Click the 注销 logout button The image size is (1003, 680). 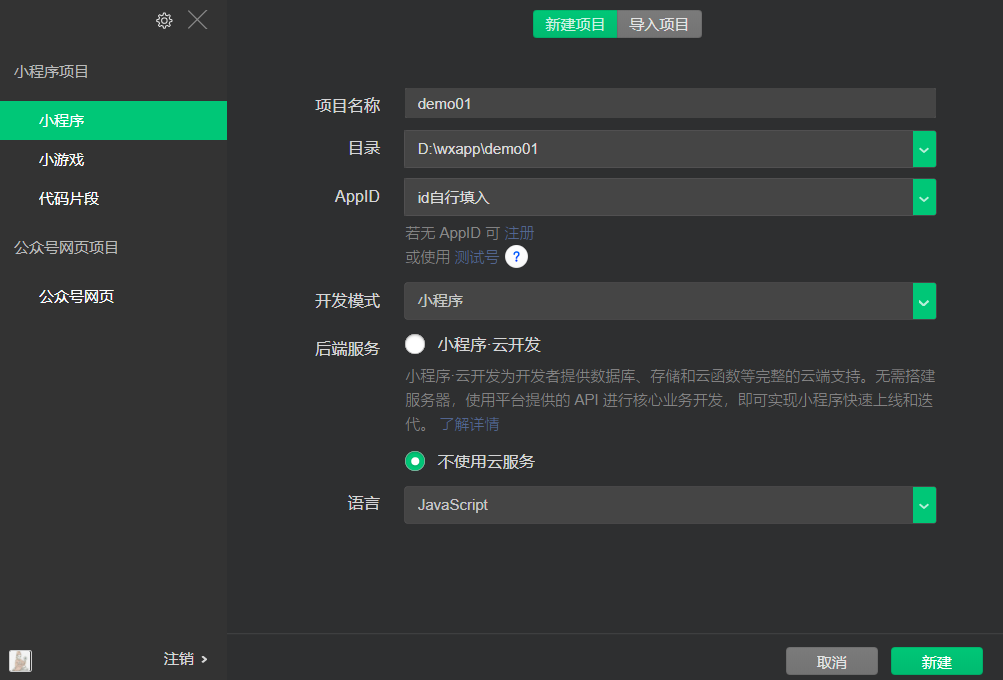click(178, 659)
